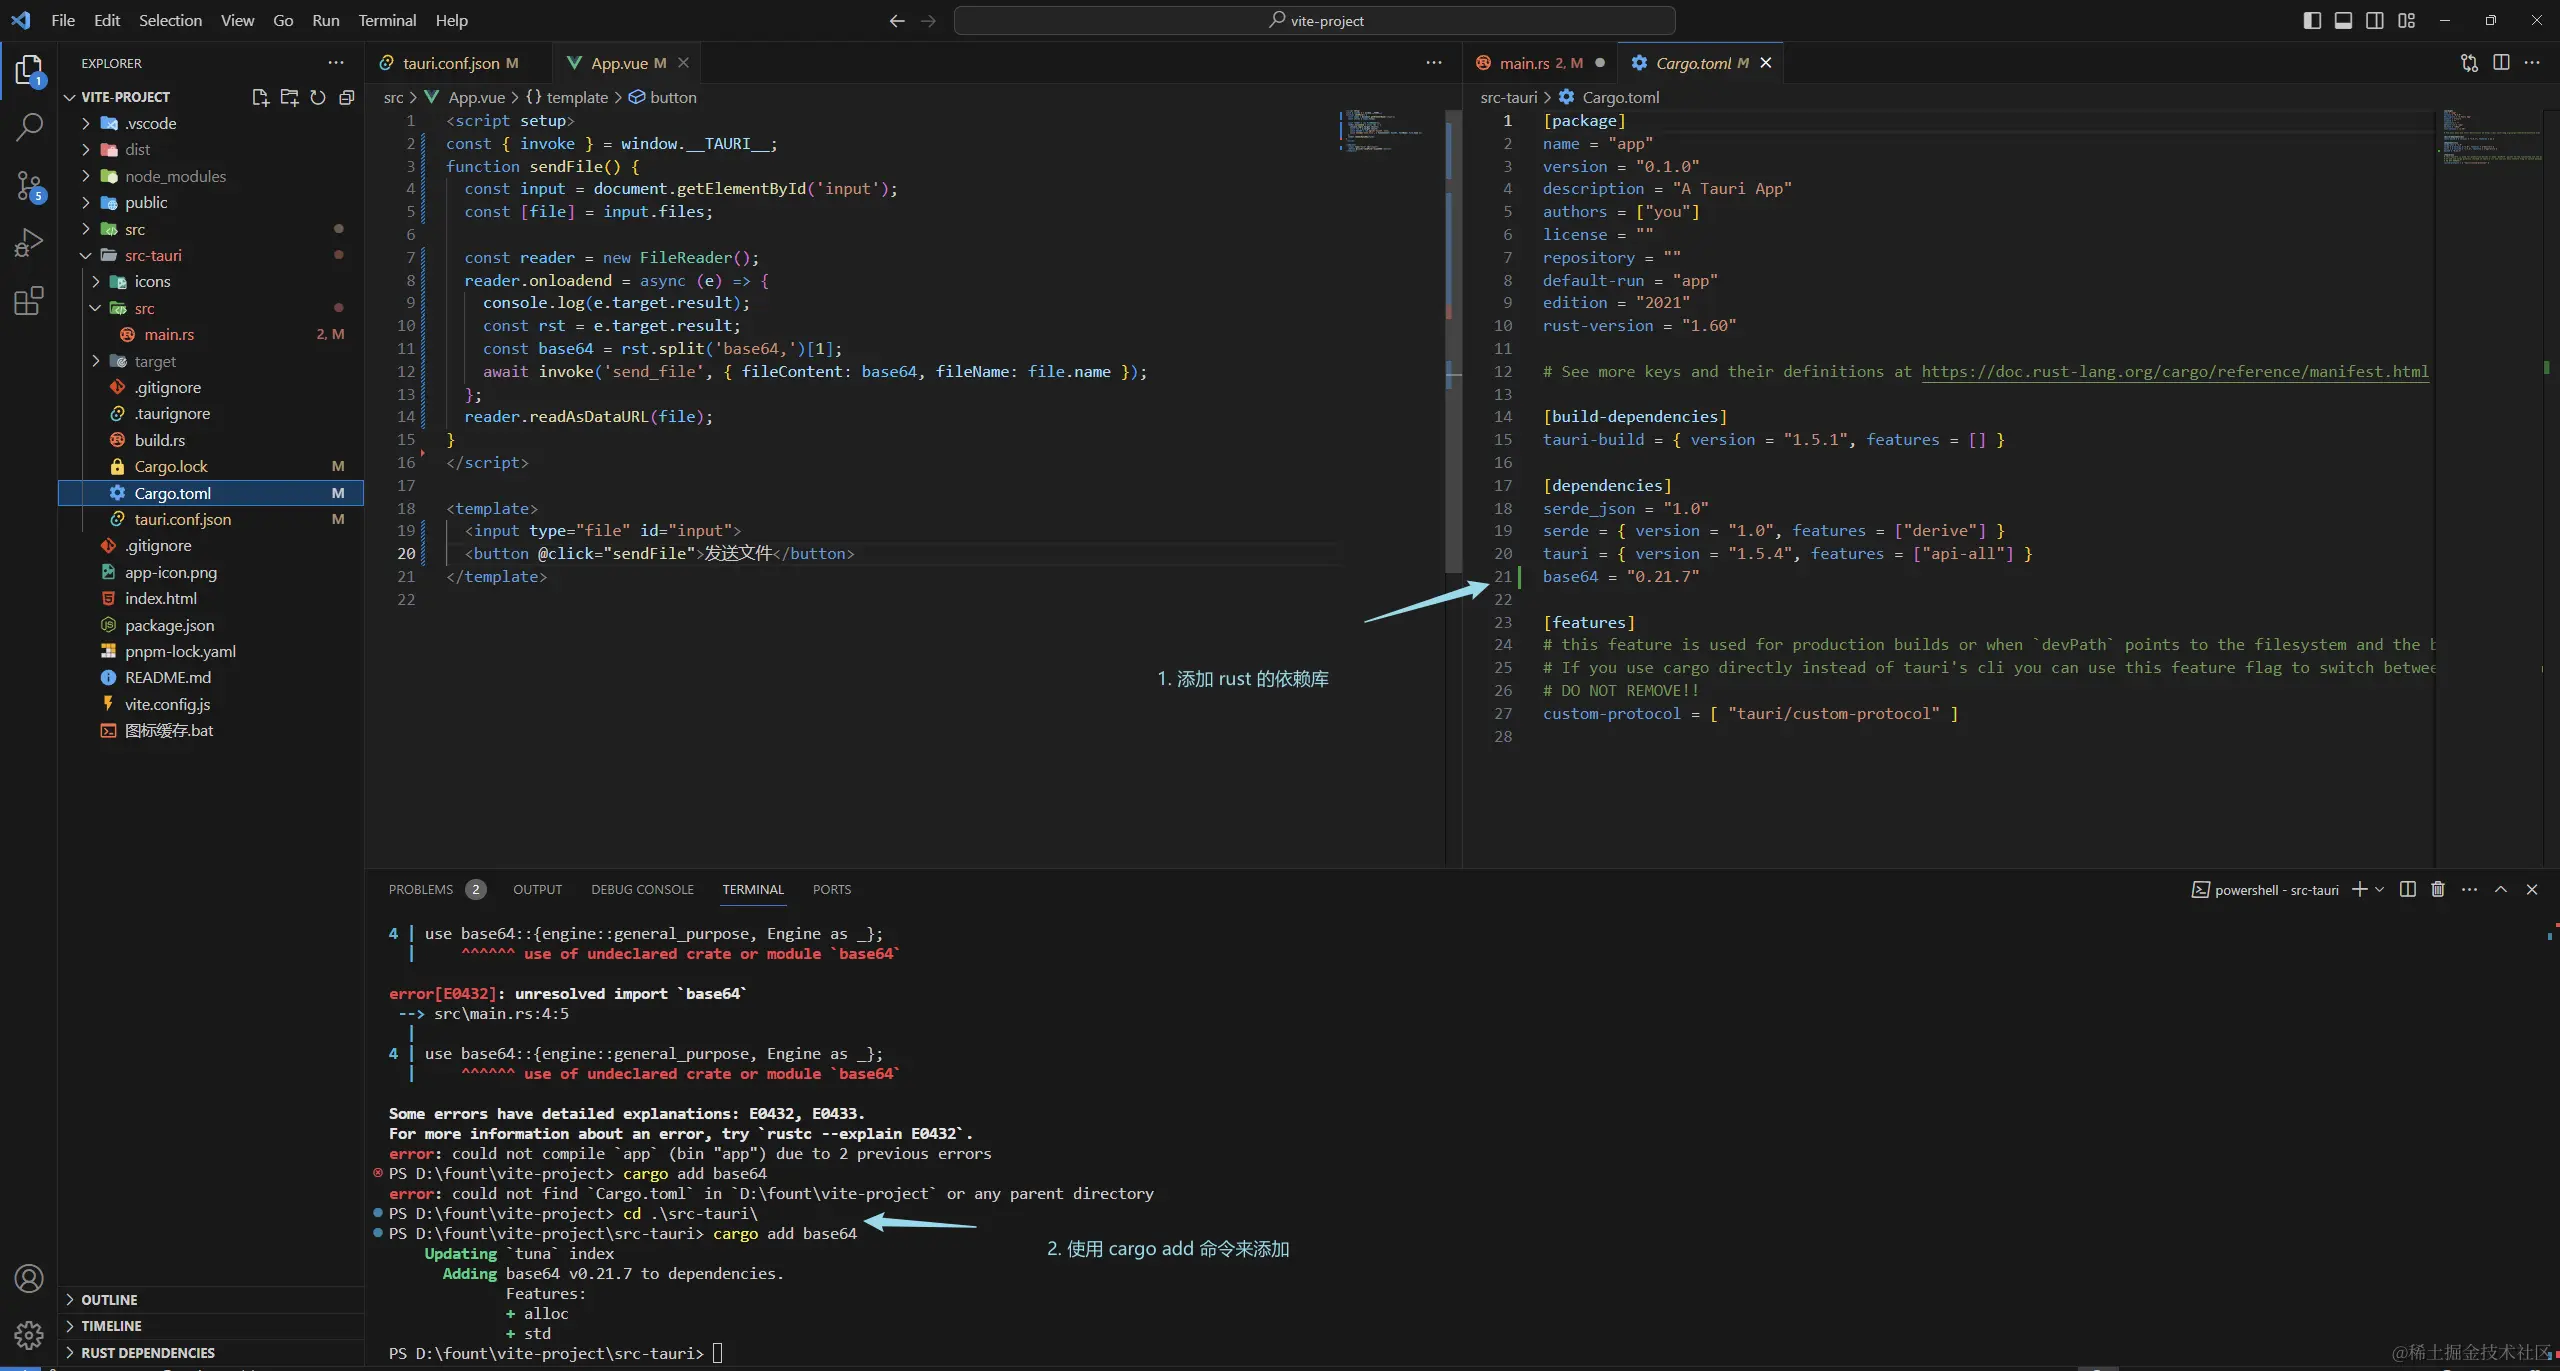Open new terminal launch profile dropdown
2560x1371 pixels.
tap(2380, 889)
